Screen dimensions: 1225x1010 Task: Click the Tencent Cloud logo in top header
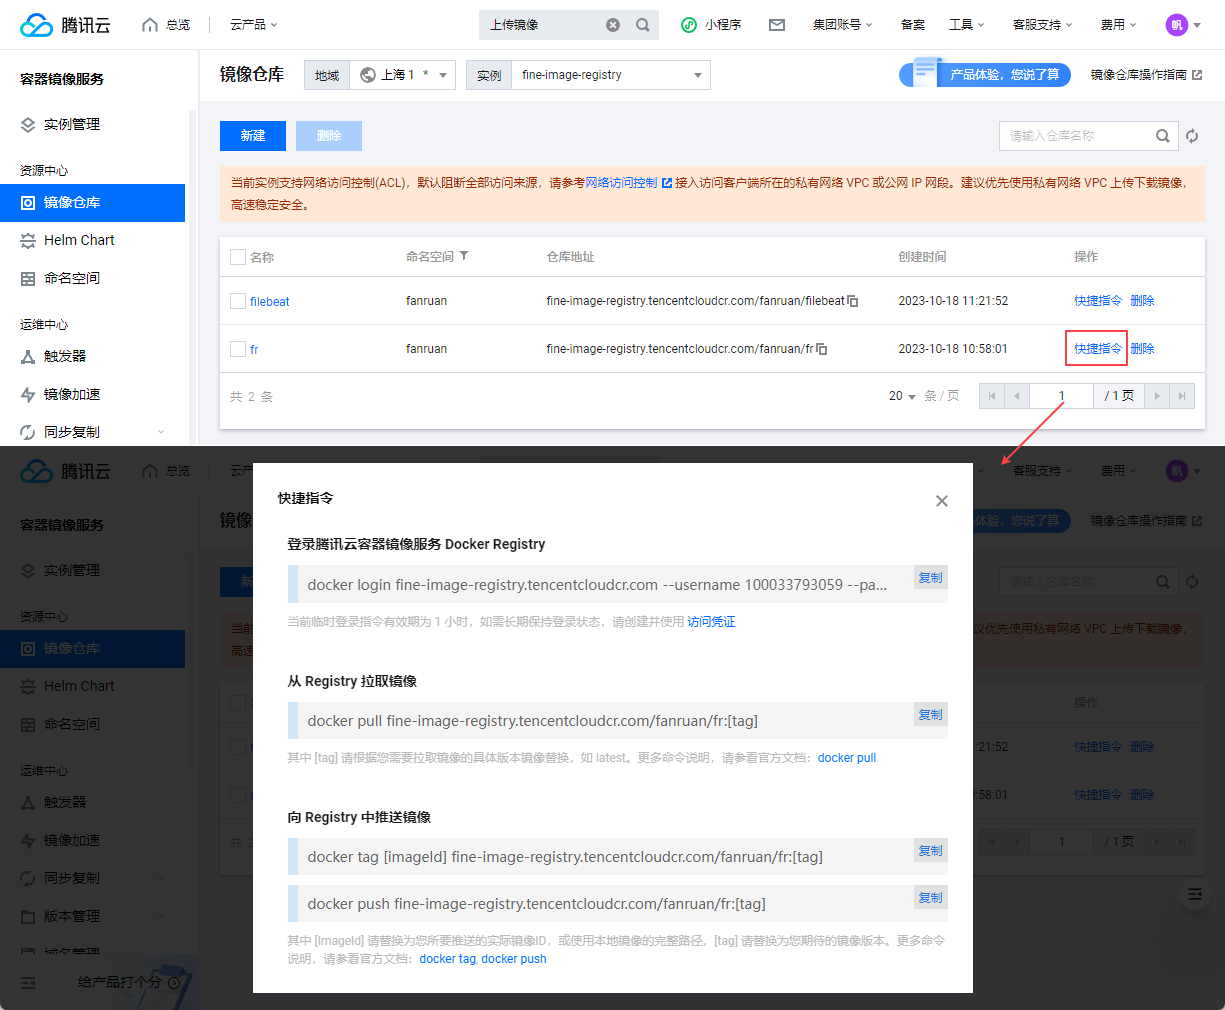point(65,25)
